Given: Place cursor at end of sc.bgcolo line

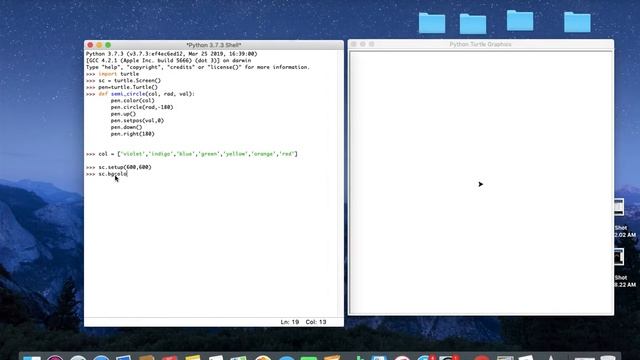Looking at the screenshot, I should pos(127,174).
